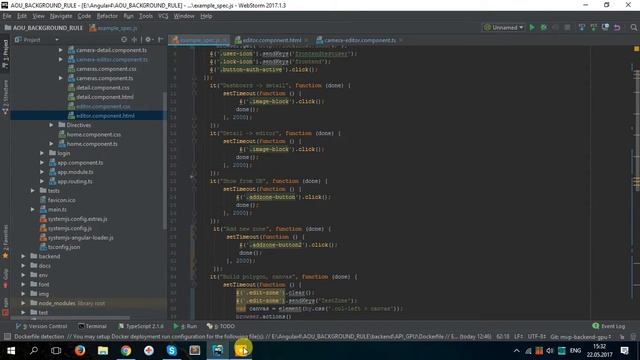Open TypeScript 2.1.6 tool window

coord(141,326)
